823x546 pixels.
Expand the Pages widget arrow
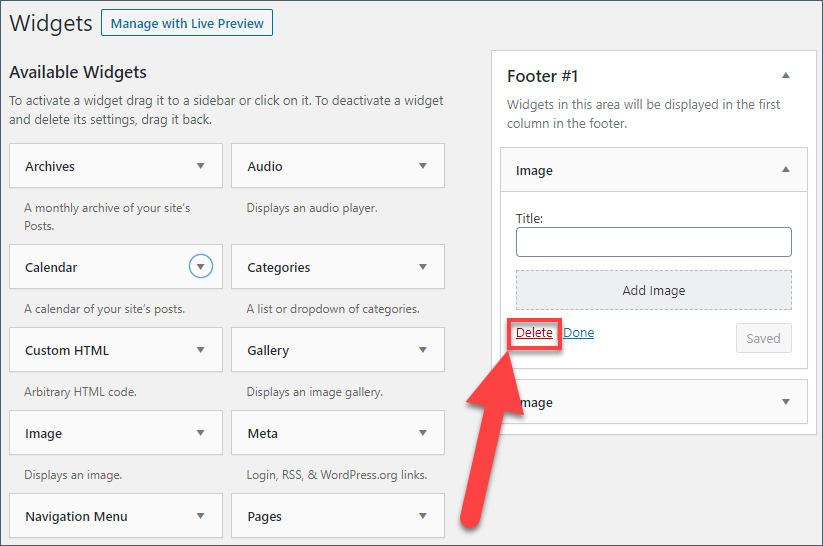[423, 516]
